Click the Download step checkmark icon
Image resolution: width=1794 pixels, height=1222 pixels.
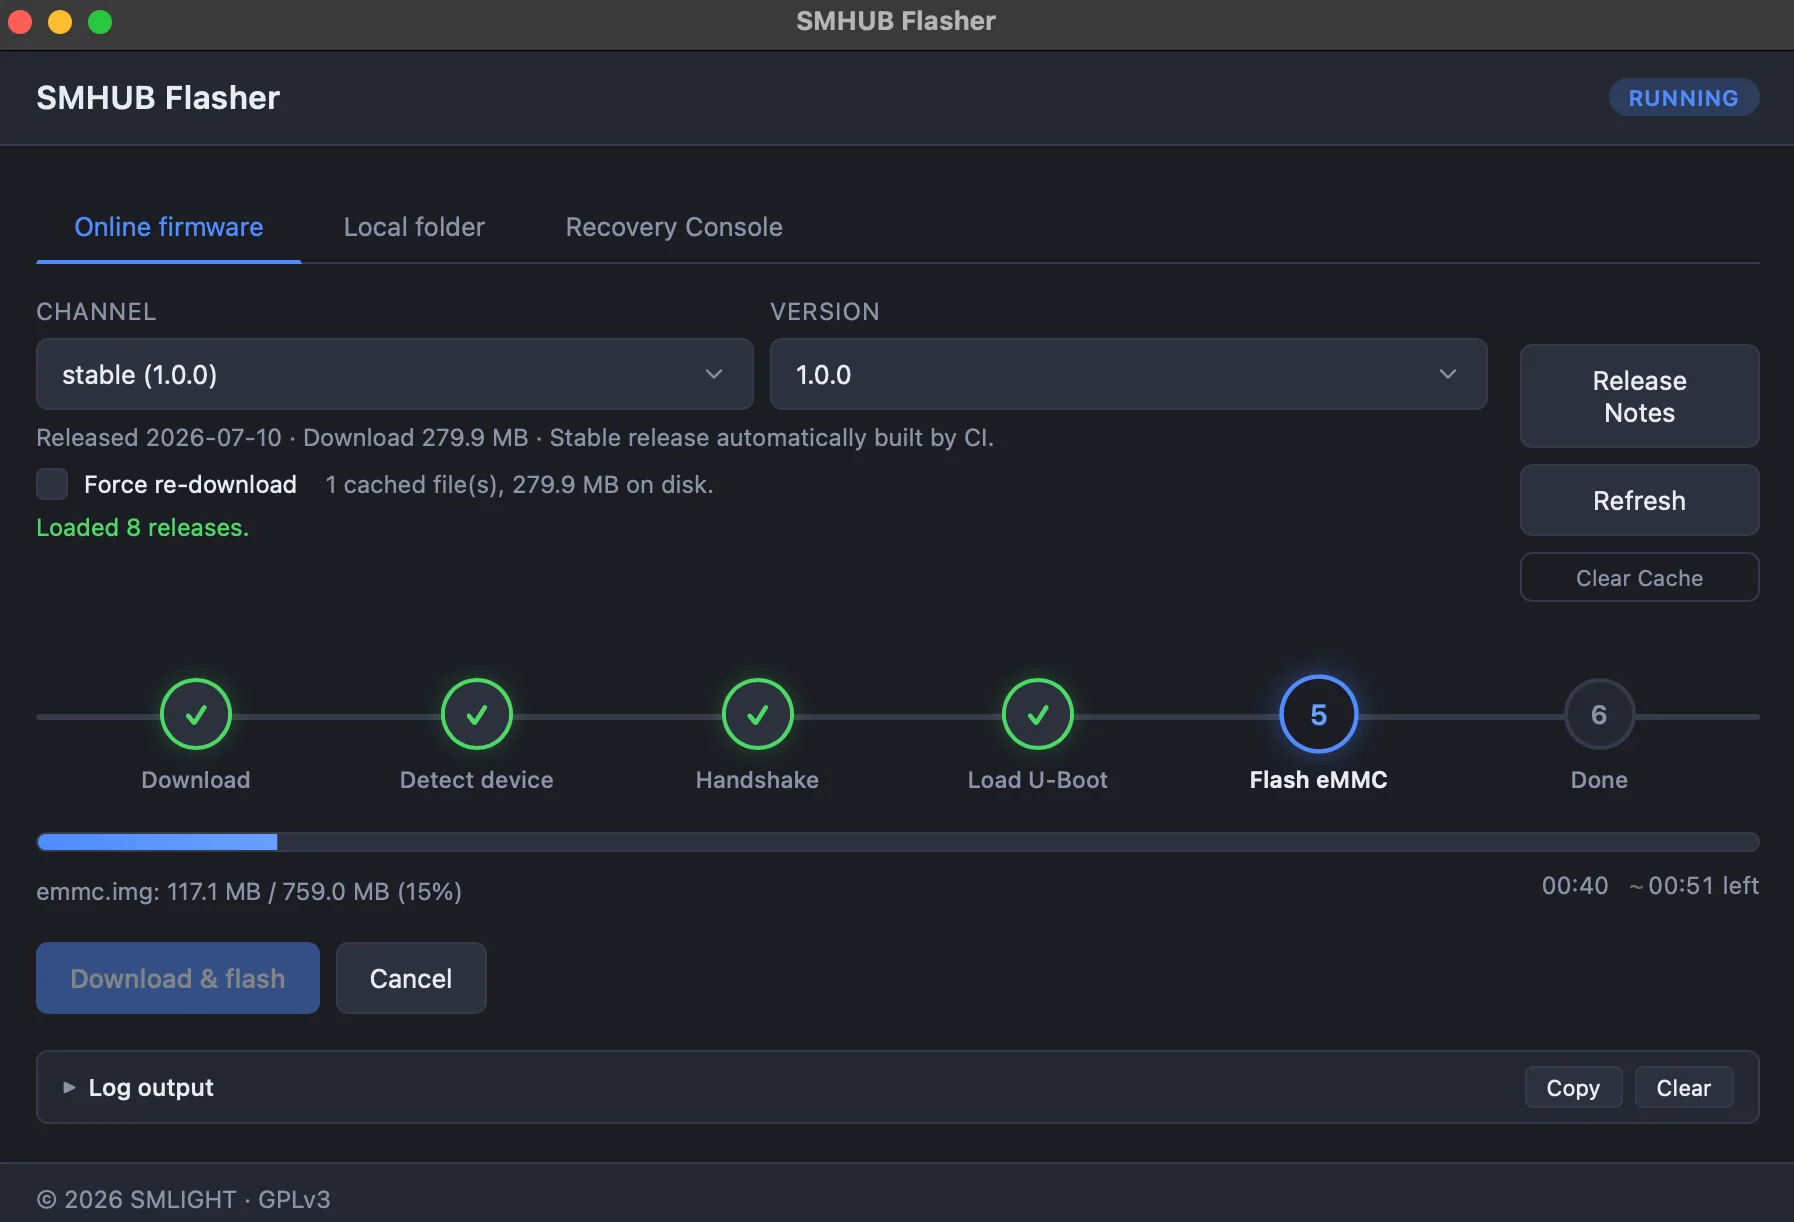[196, 714]
